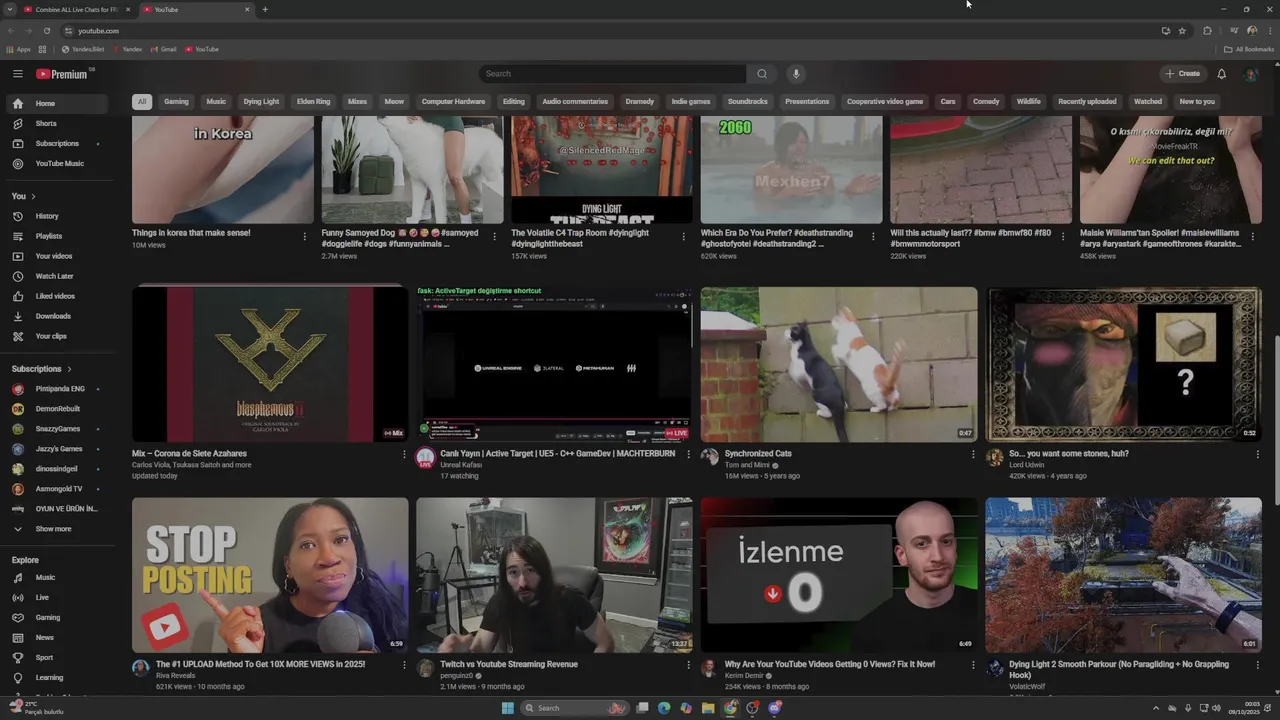Click the YouTube search input field

(x=612, y=74)
